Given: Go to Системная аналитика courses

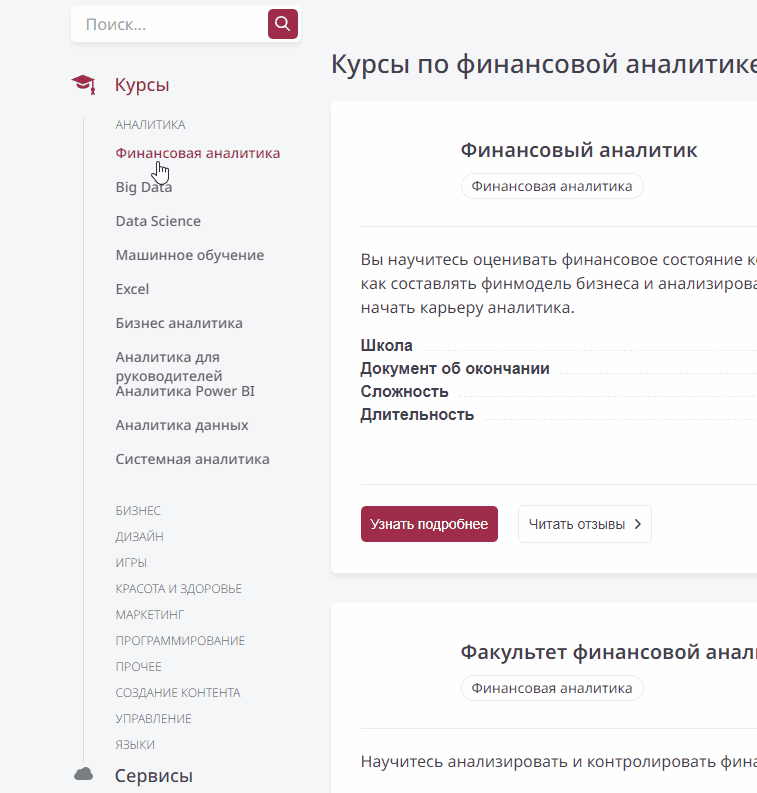Looking at the screenshot, I should click(x=192, y=459).
